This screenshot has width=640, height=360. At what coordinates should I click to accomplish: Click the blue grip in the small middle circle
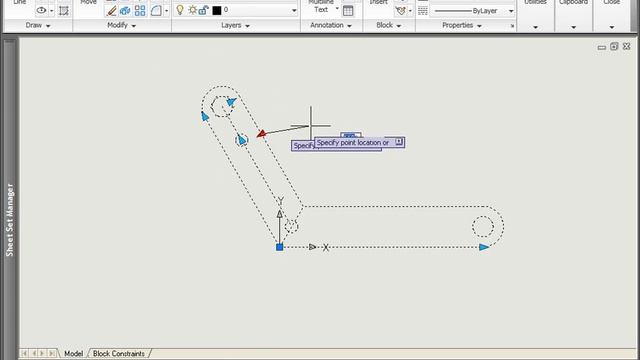[x=242, y=140]
